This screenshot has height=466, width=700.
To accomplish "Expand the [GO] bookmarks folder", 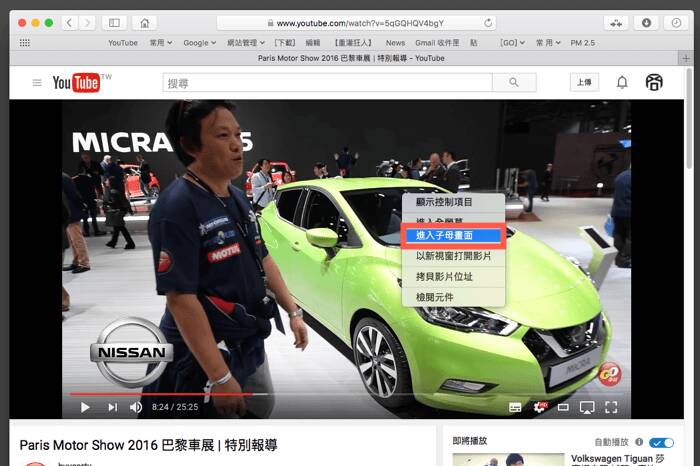I will [512, 43].
